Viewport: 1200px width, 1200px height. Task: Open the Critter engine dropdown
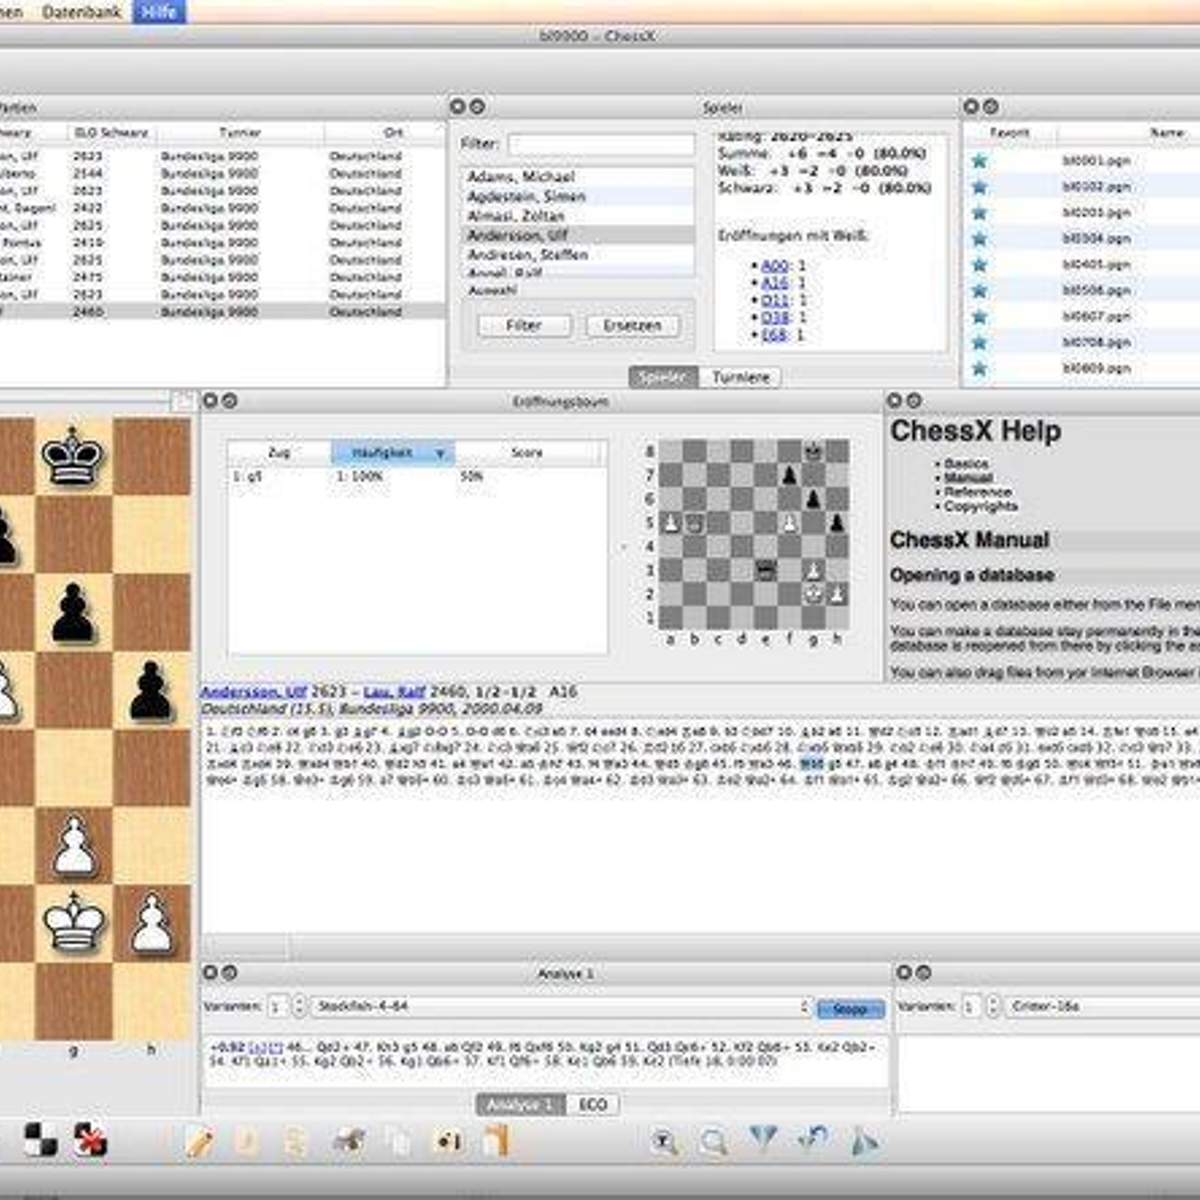pos(1102,1006)
